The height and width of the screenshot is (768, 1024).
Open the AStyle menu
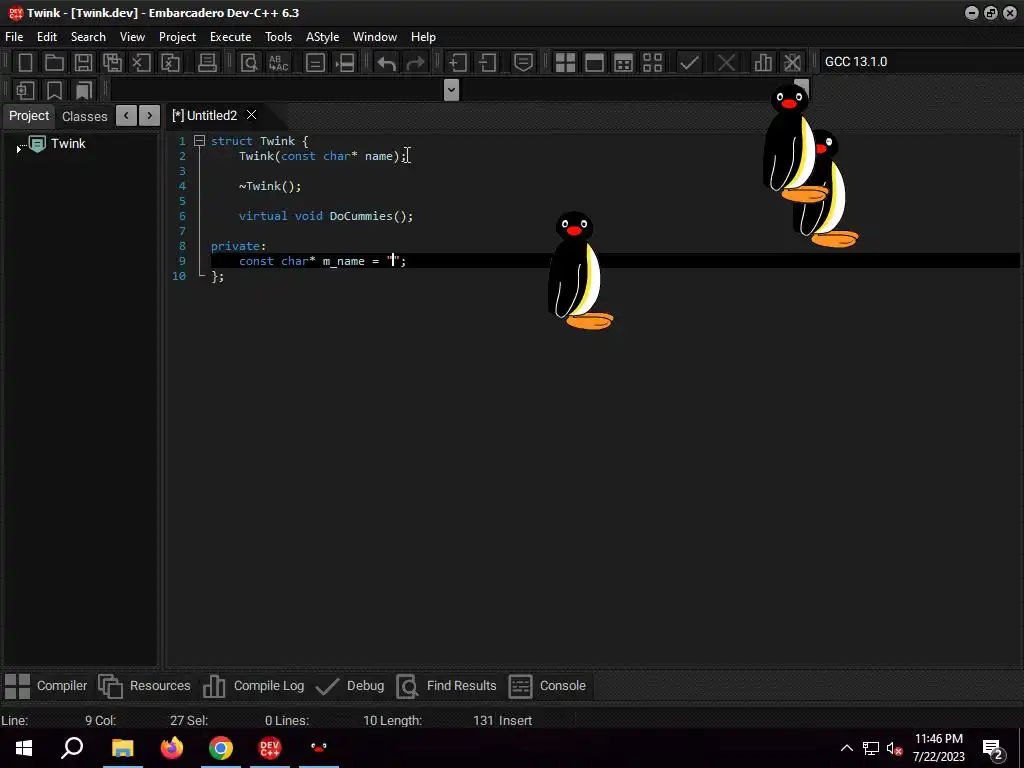tap(323, 37)
